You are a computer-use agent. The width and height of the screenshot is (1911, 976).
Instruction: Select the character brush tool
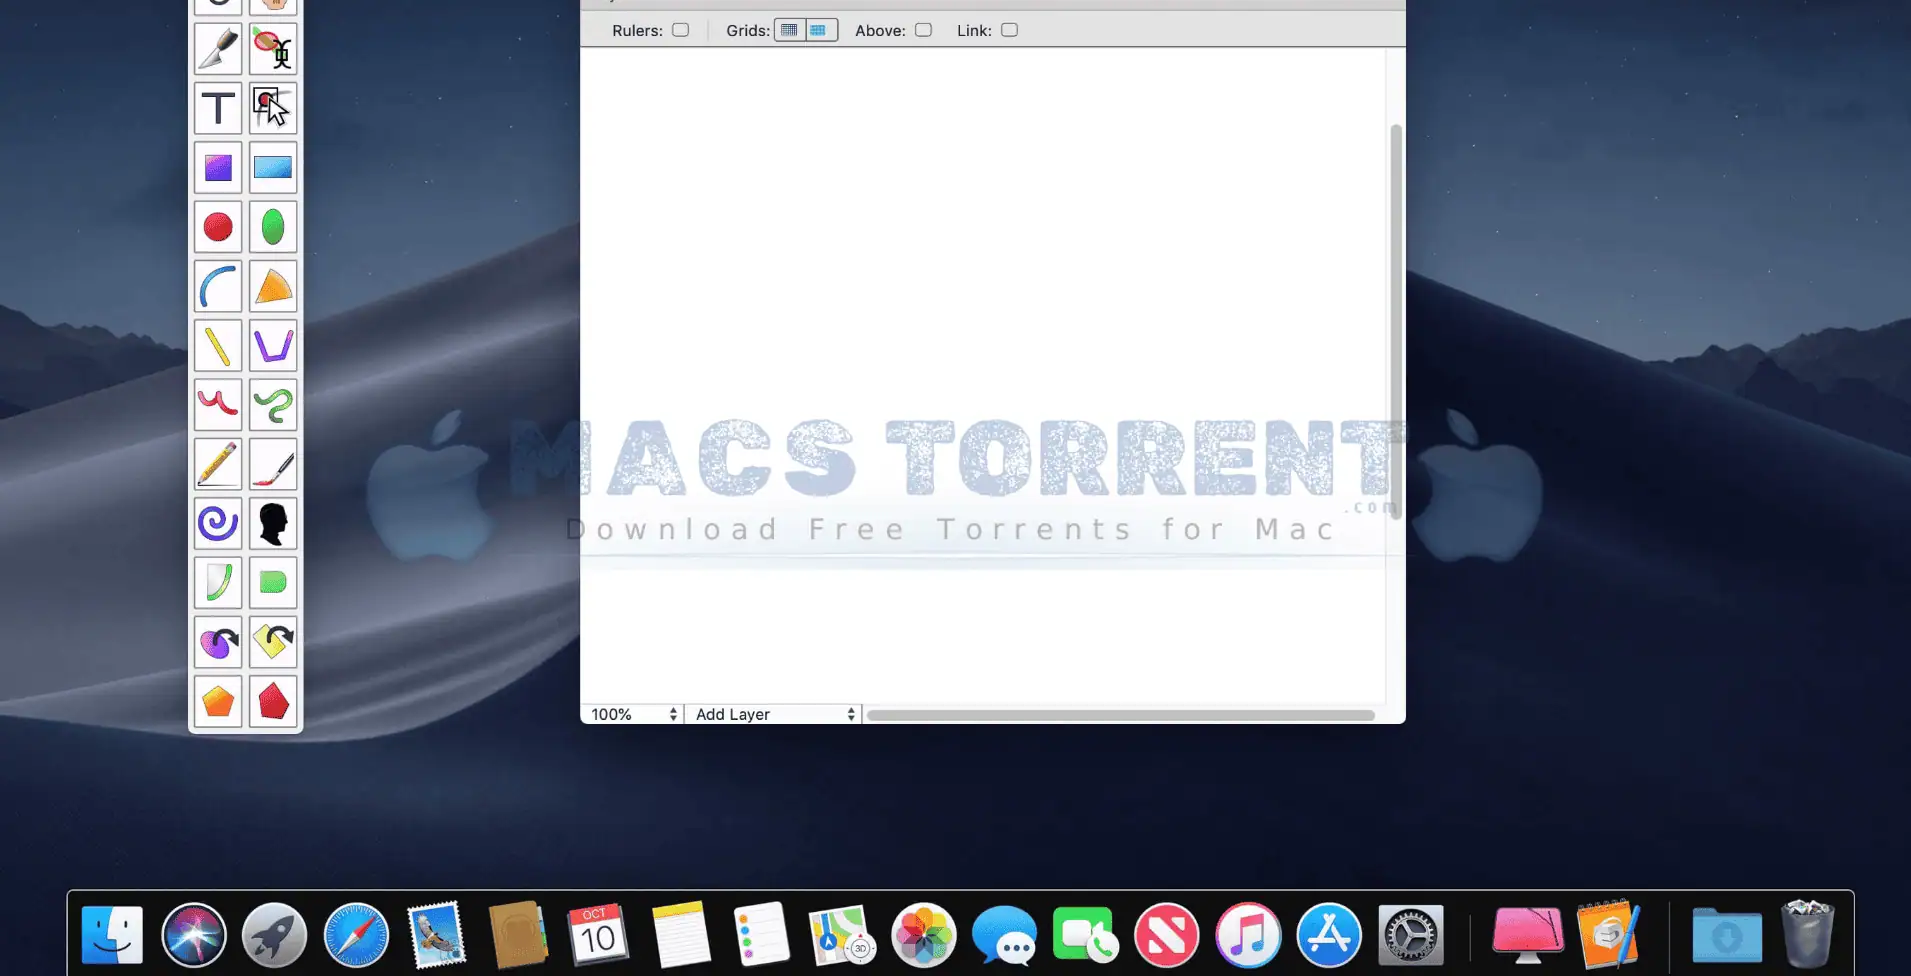273,49
